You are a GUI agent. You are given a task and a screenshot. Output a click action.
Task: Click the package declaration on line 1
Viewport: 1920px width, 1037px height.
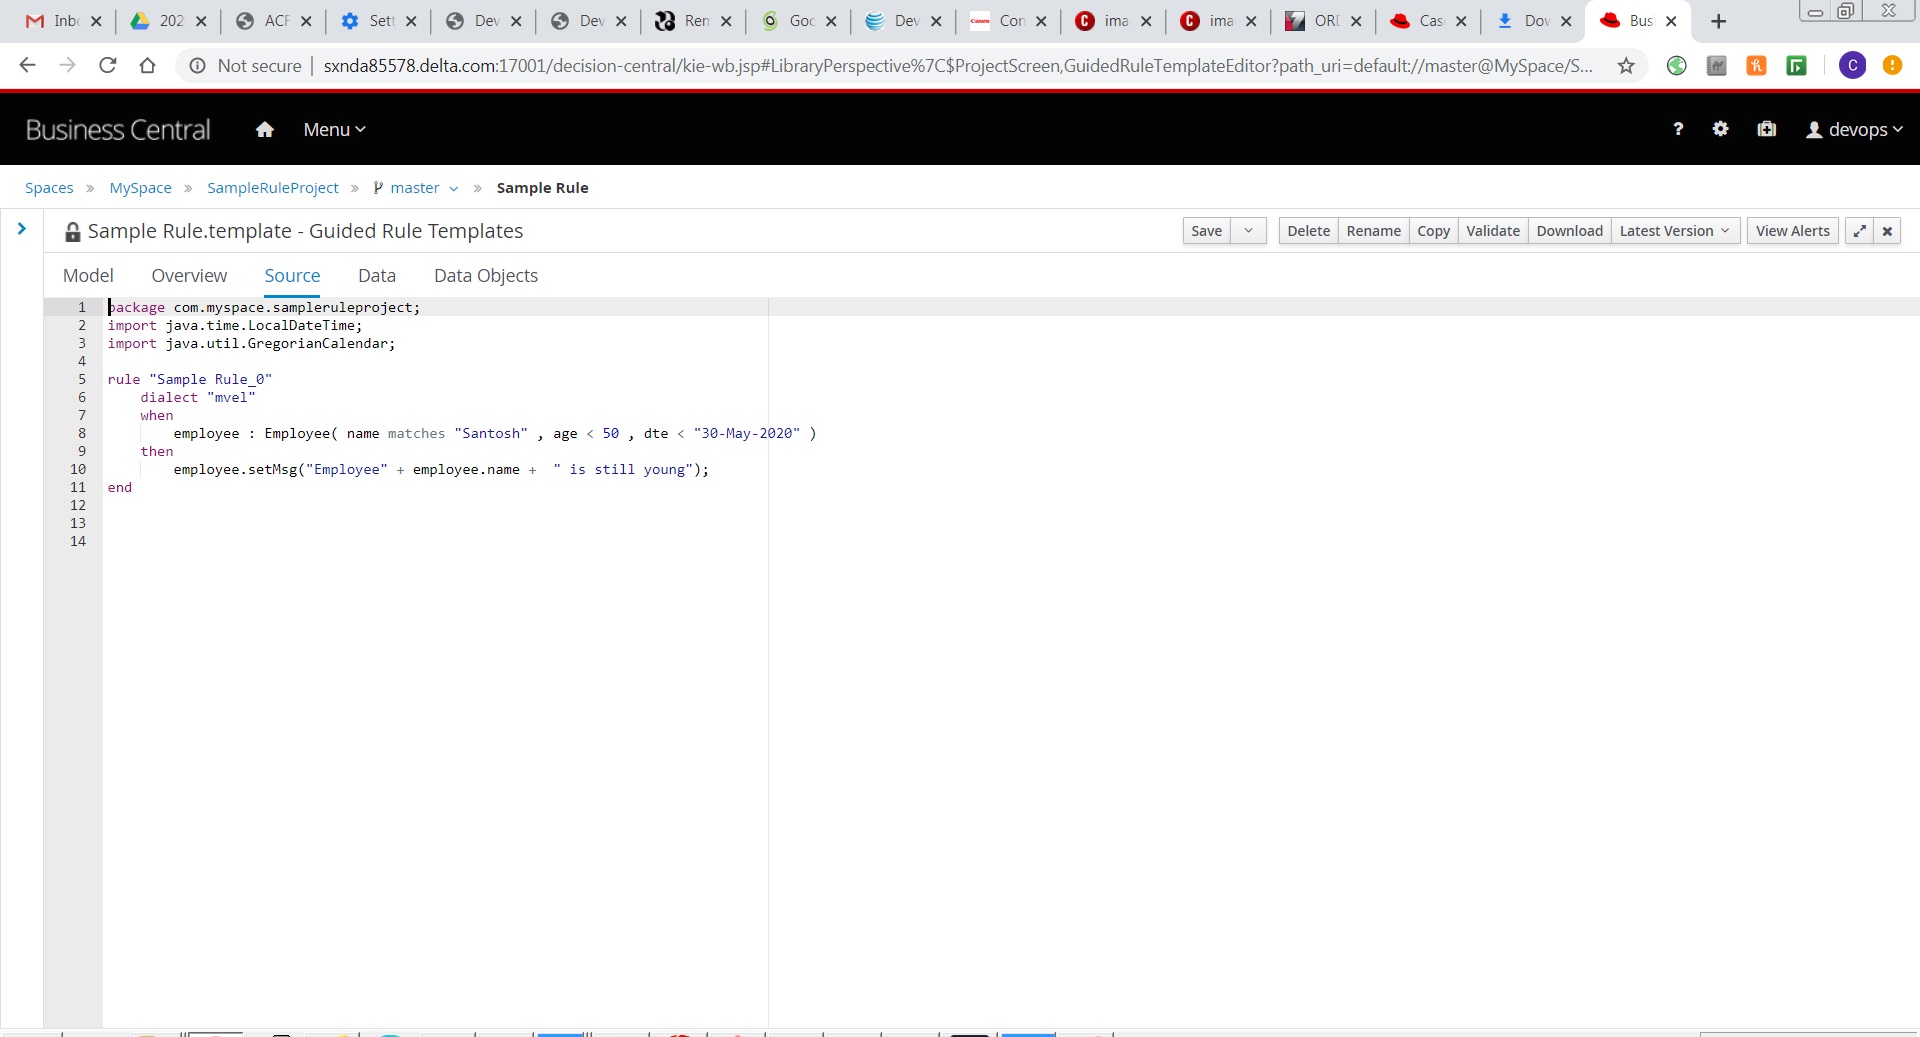click(264, 307)
